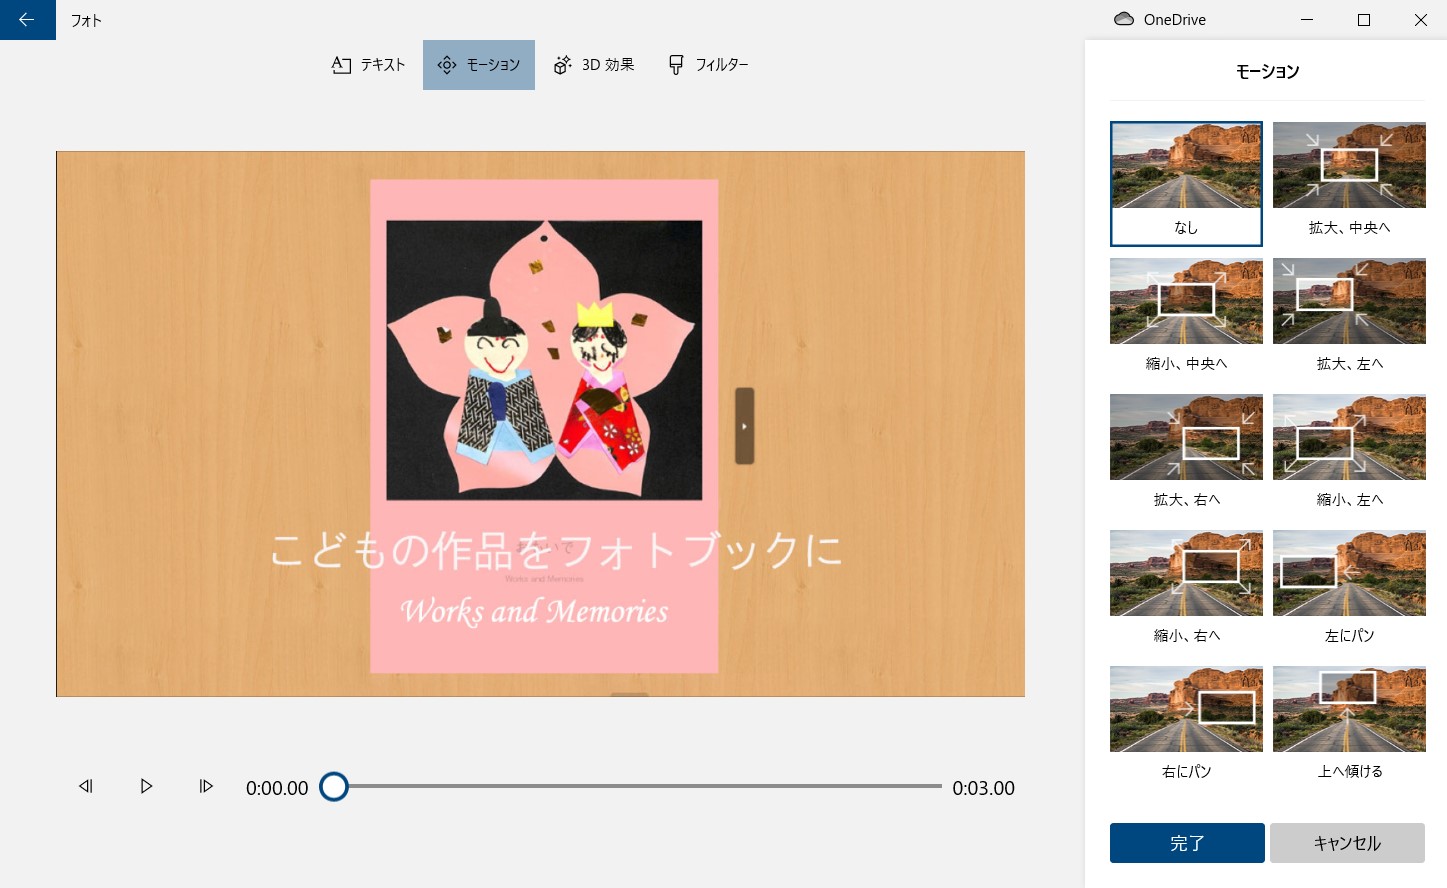This screenshot has height=888, width=1447.
Task: Step forward to the next frame
Action: tap(206, 787)
